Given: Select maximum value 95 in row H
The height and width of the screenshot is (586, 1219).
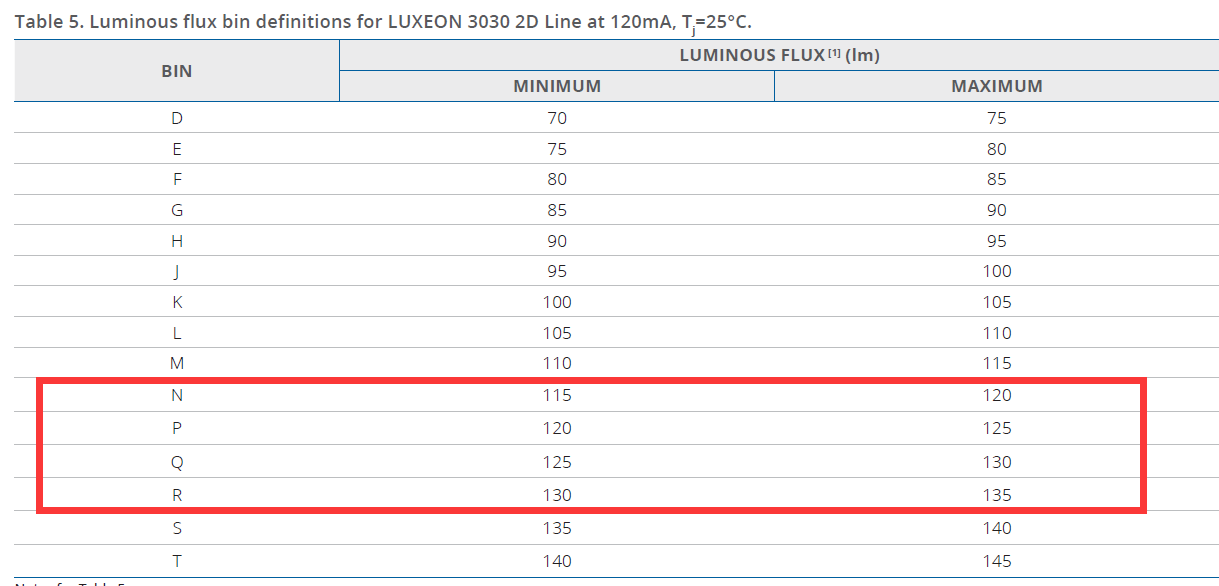Looking at the screenshot, I should (997, 241).
